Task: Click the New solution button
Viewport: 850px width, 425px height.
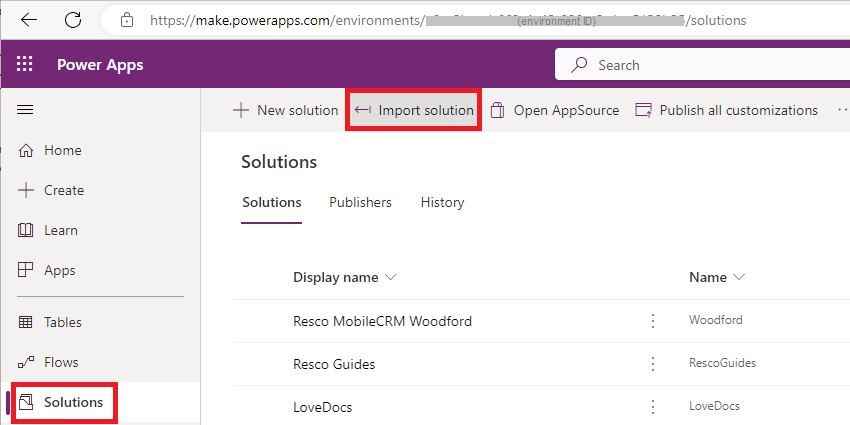Action: (286, 110)
